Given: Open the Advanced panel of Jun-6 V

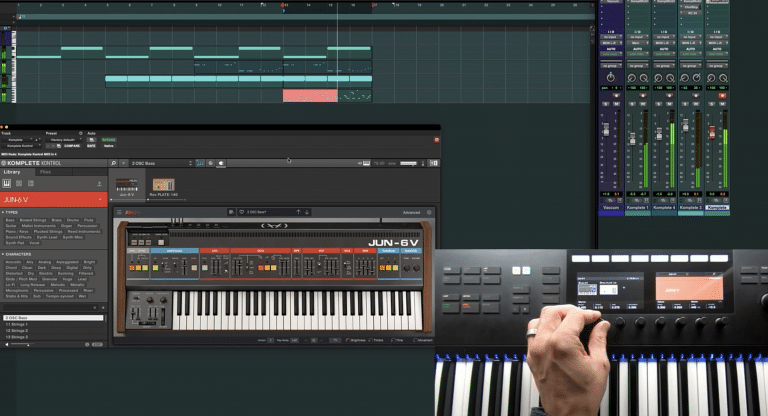Looking at the screenshot, I should pos(411,213).
